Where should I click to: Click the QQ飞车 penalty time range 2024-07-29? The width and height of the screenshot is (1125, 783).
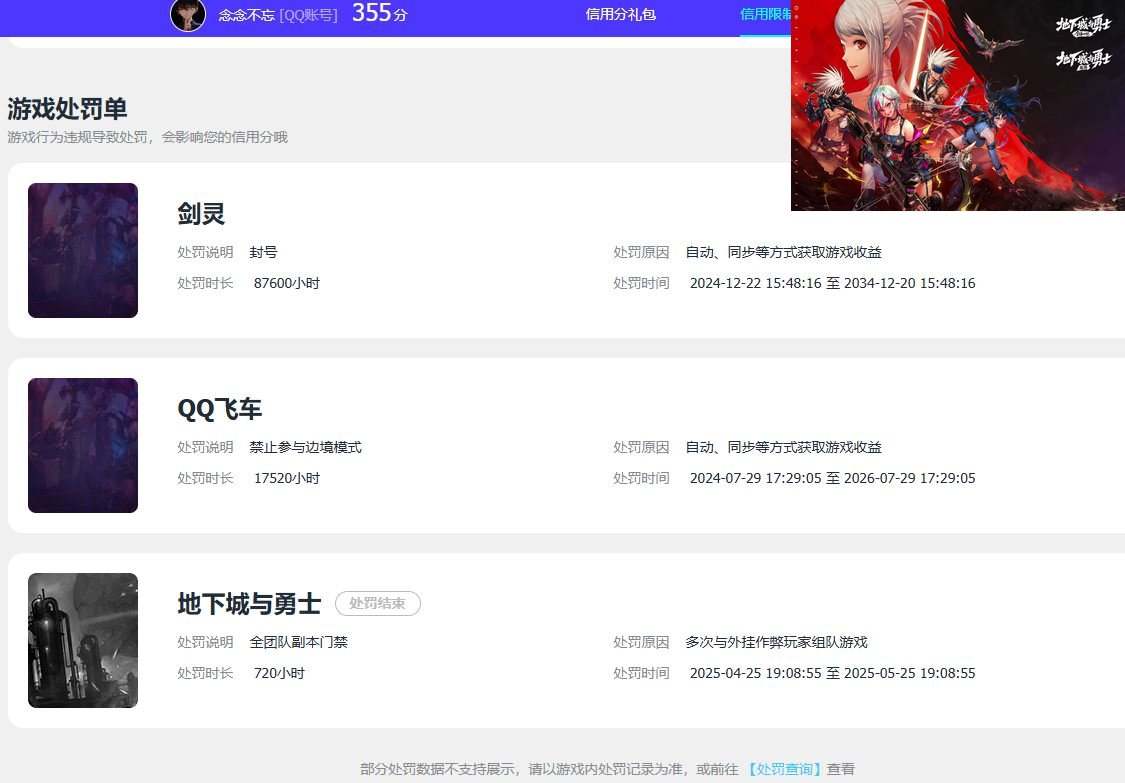[x=832, y=479]
